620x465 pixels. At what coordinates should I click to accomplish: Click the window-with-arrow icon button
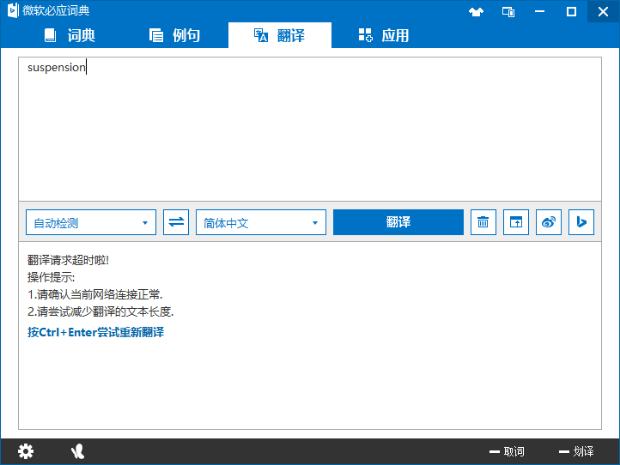point(516,222)
